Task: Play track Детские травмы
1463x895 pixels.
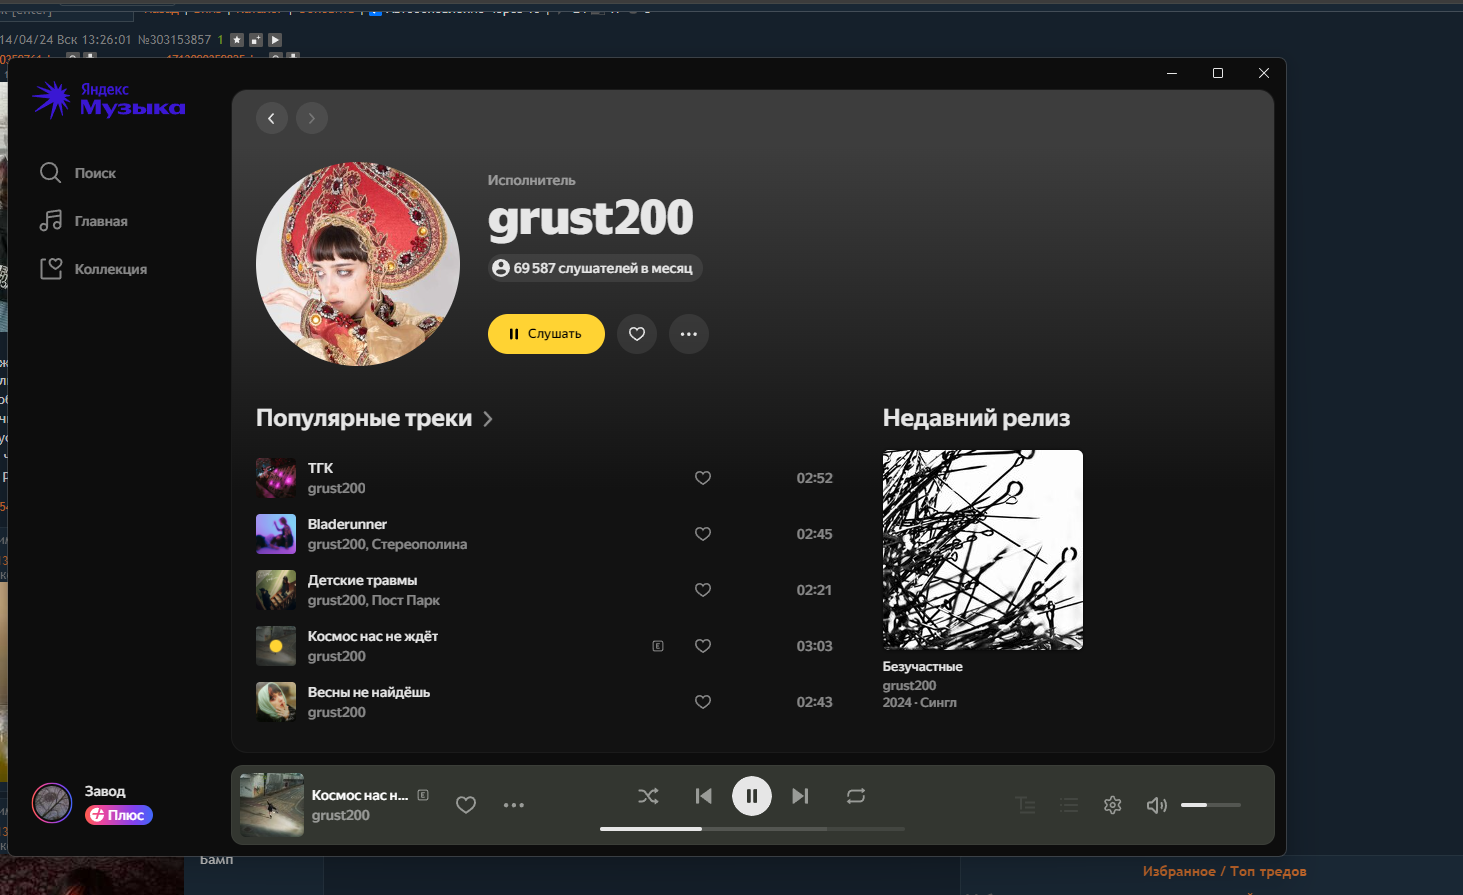Action: click(362, 580)
